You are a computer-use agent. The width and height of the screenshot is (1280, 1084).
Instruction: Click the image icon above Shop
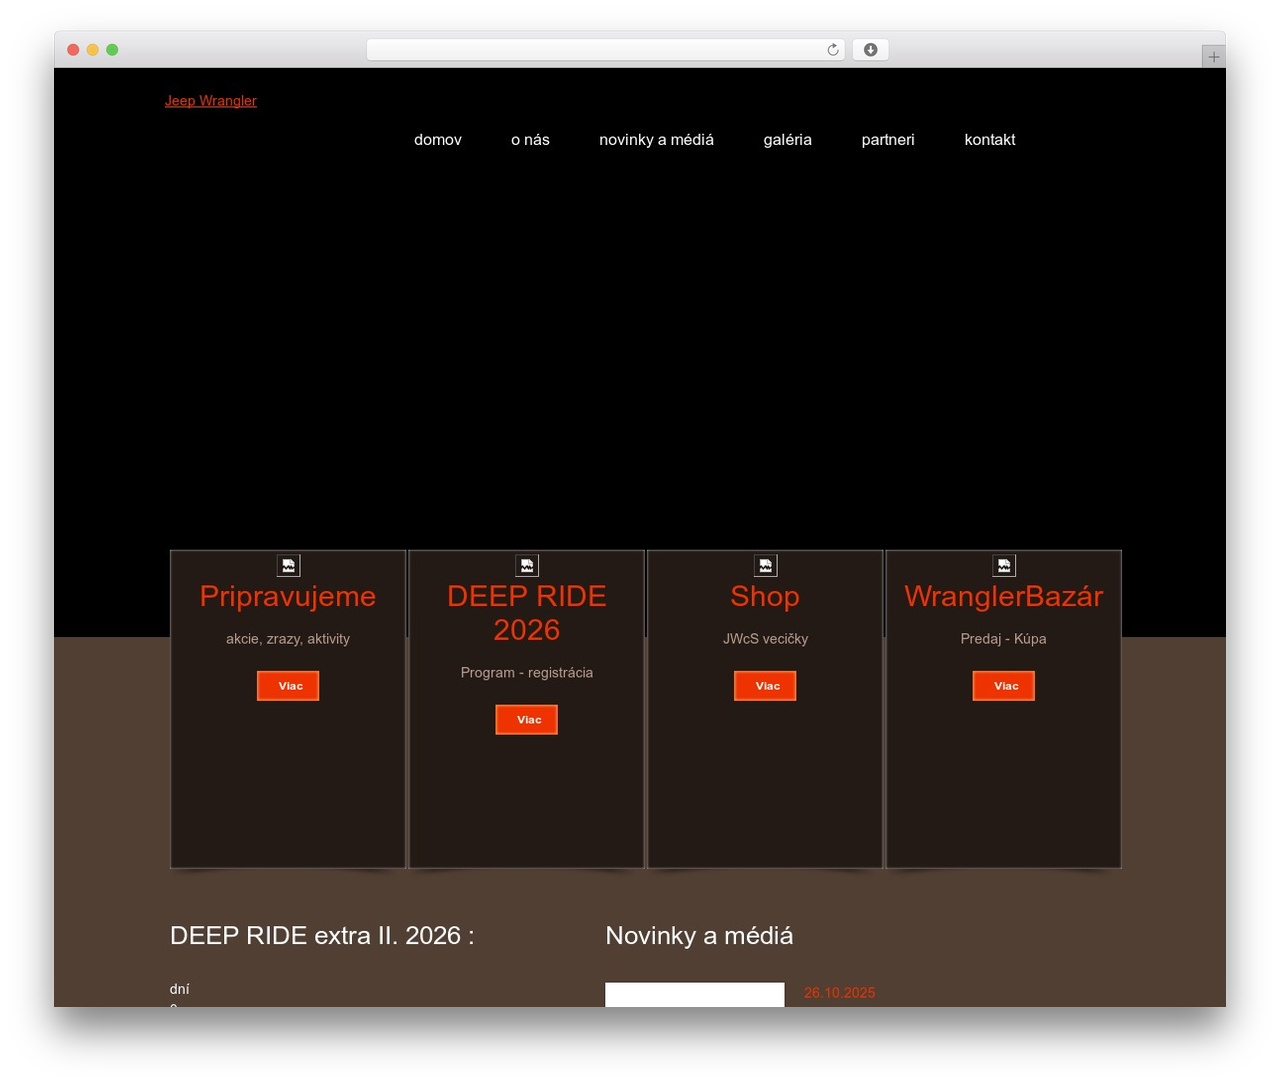tap(765, 566)
